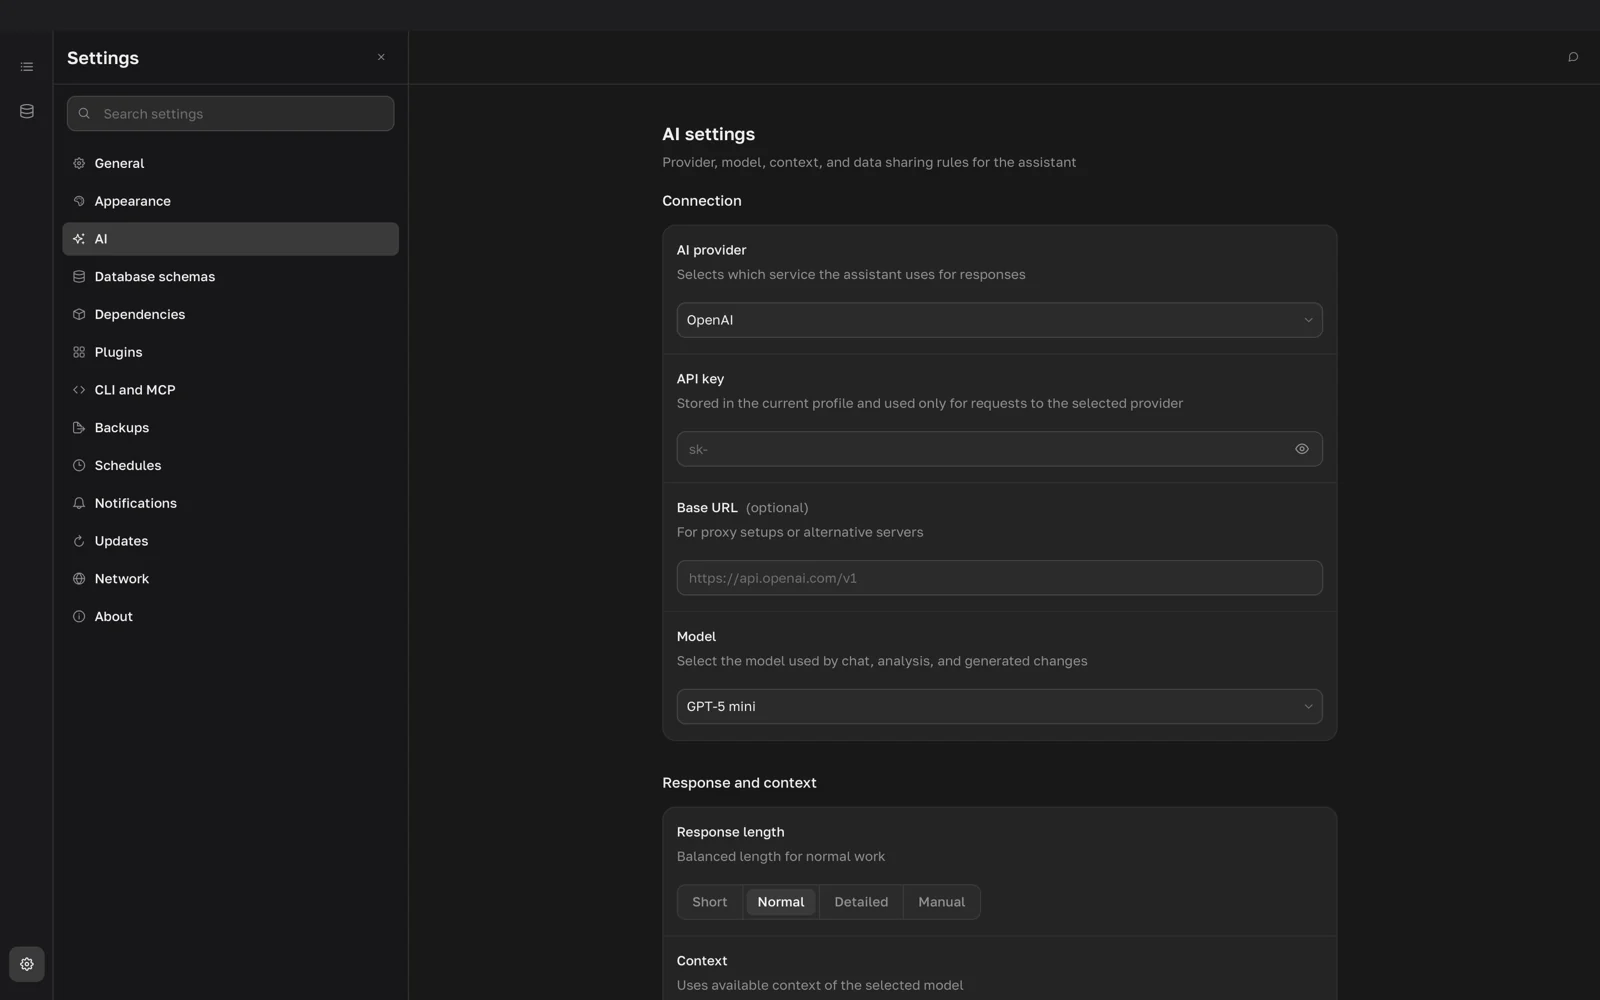
Task: Set response length to Manual
Action: (942, 902)
